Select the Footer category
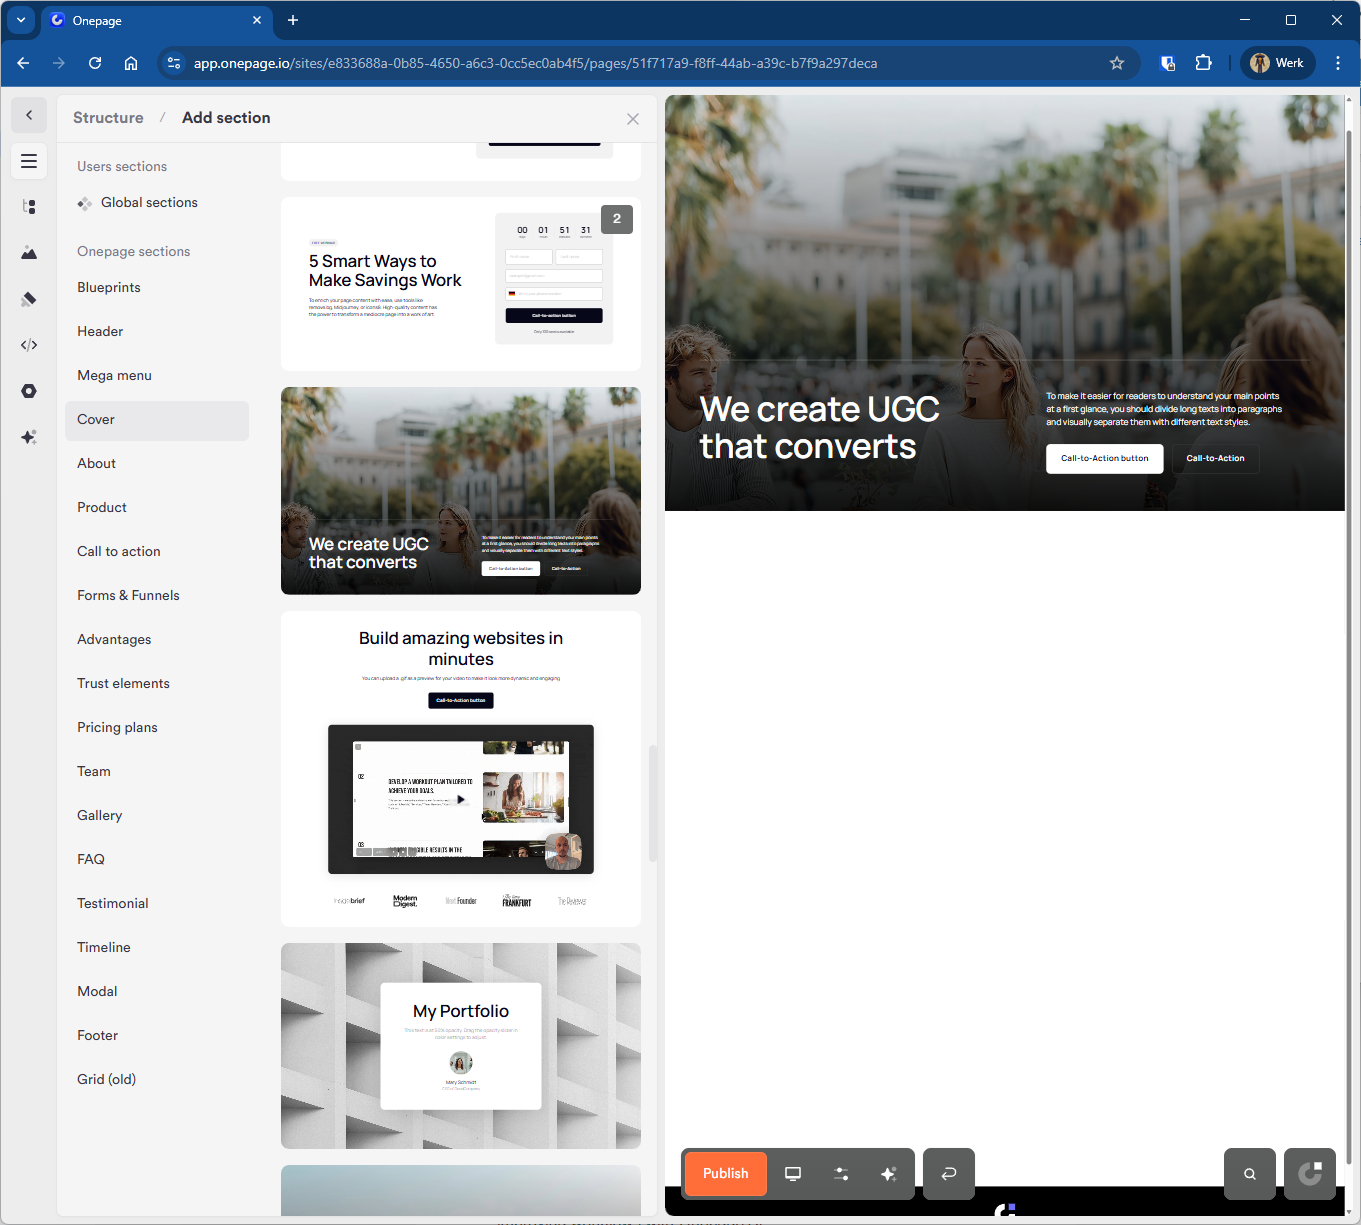 coord(157,1036)
